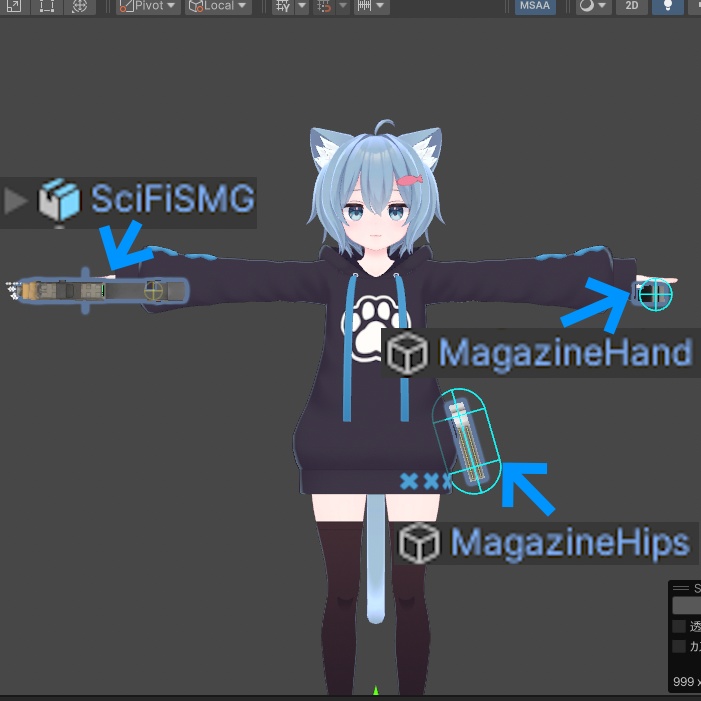Screen dimensions: 701x701
Task: Open the grid visibility options arrow
Action: pyautogui.click(x=302, y=6)
